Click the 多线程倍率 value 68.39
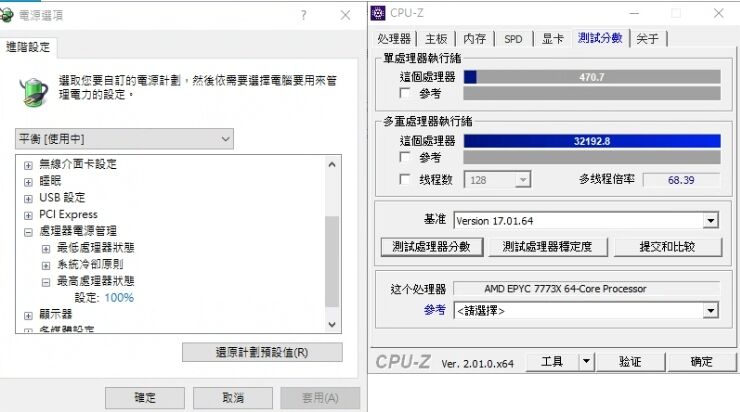The width and height of the screenshot is (740, 412). pos(681,180)
